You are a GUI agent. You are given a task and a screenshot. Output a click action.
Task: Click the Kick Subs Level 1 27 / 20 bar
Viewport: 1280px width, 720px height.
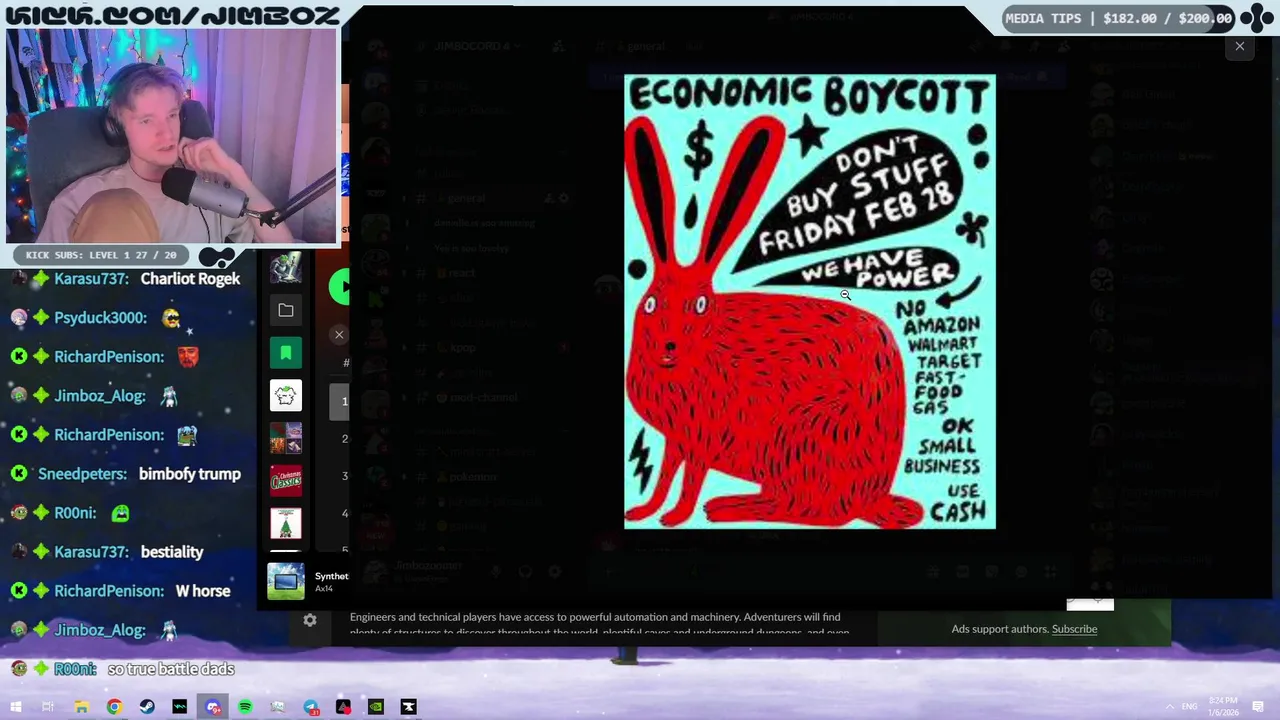[x=100, y=255]
